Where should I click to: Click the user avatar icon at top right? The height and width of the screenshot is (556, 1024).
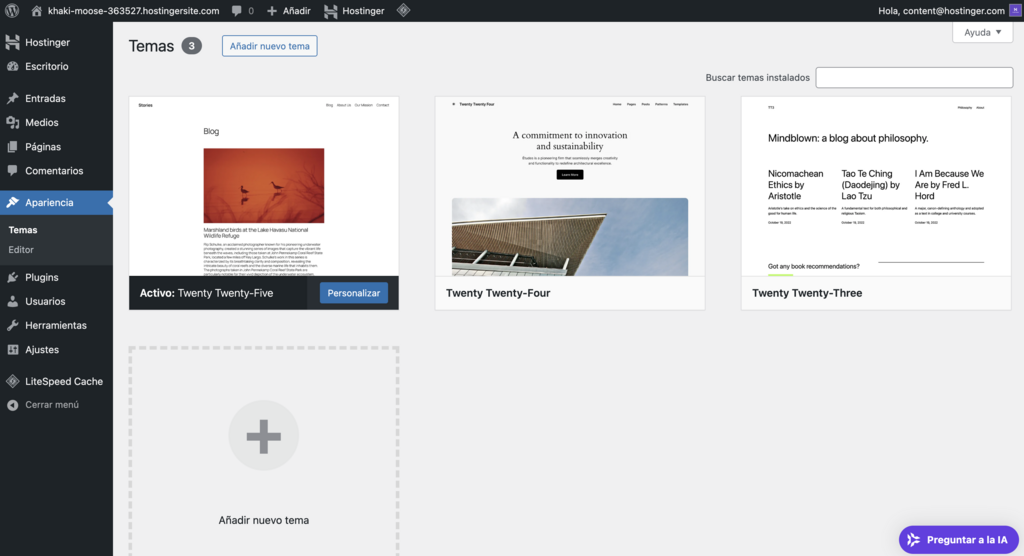click(x=1014, y=11)
